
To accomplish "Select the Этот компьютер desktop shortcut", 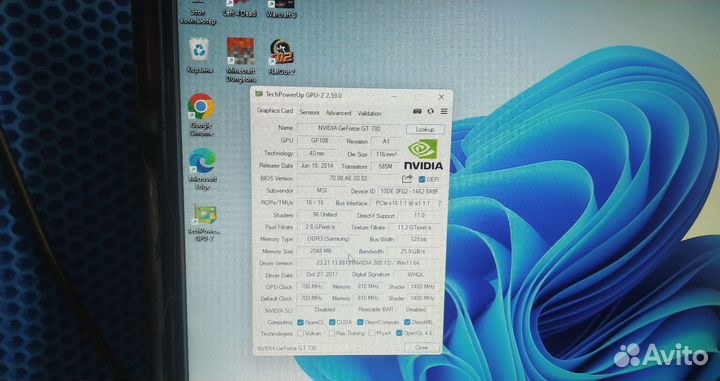I will [198, 12].
